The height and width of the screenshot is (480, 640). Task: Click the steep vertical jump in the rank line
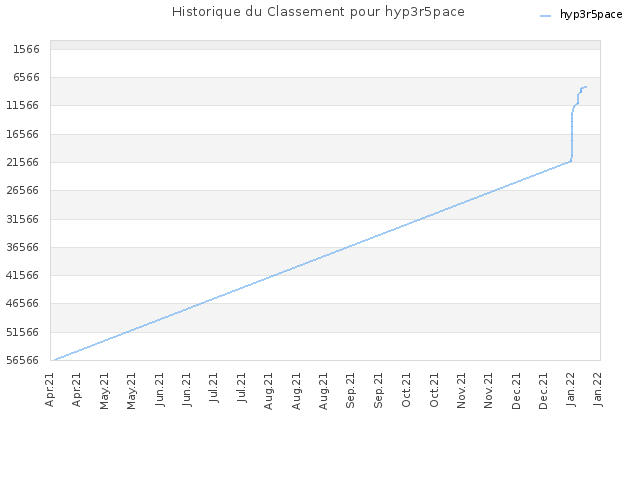572,137
